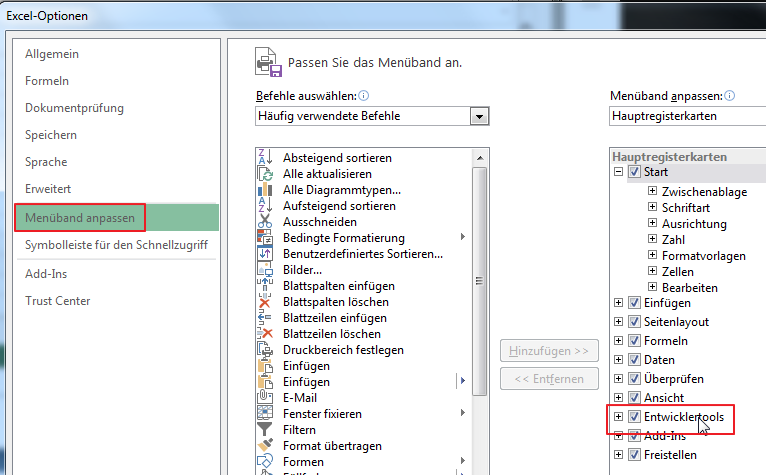The height and width of the screenshot is (475, 766).
Task: Click the Format übertragen brush icon
Action: coord(265,446)
